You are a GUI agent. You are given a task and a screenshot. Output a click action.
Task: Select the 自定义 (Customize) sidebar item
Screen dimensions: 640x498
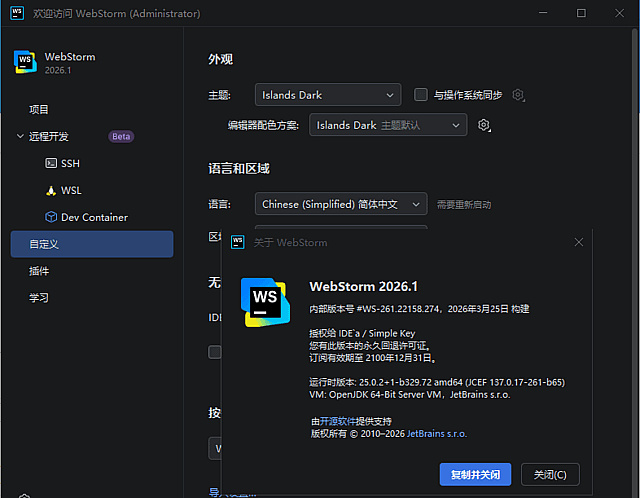coord(92,244)
